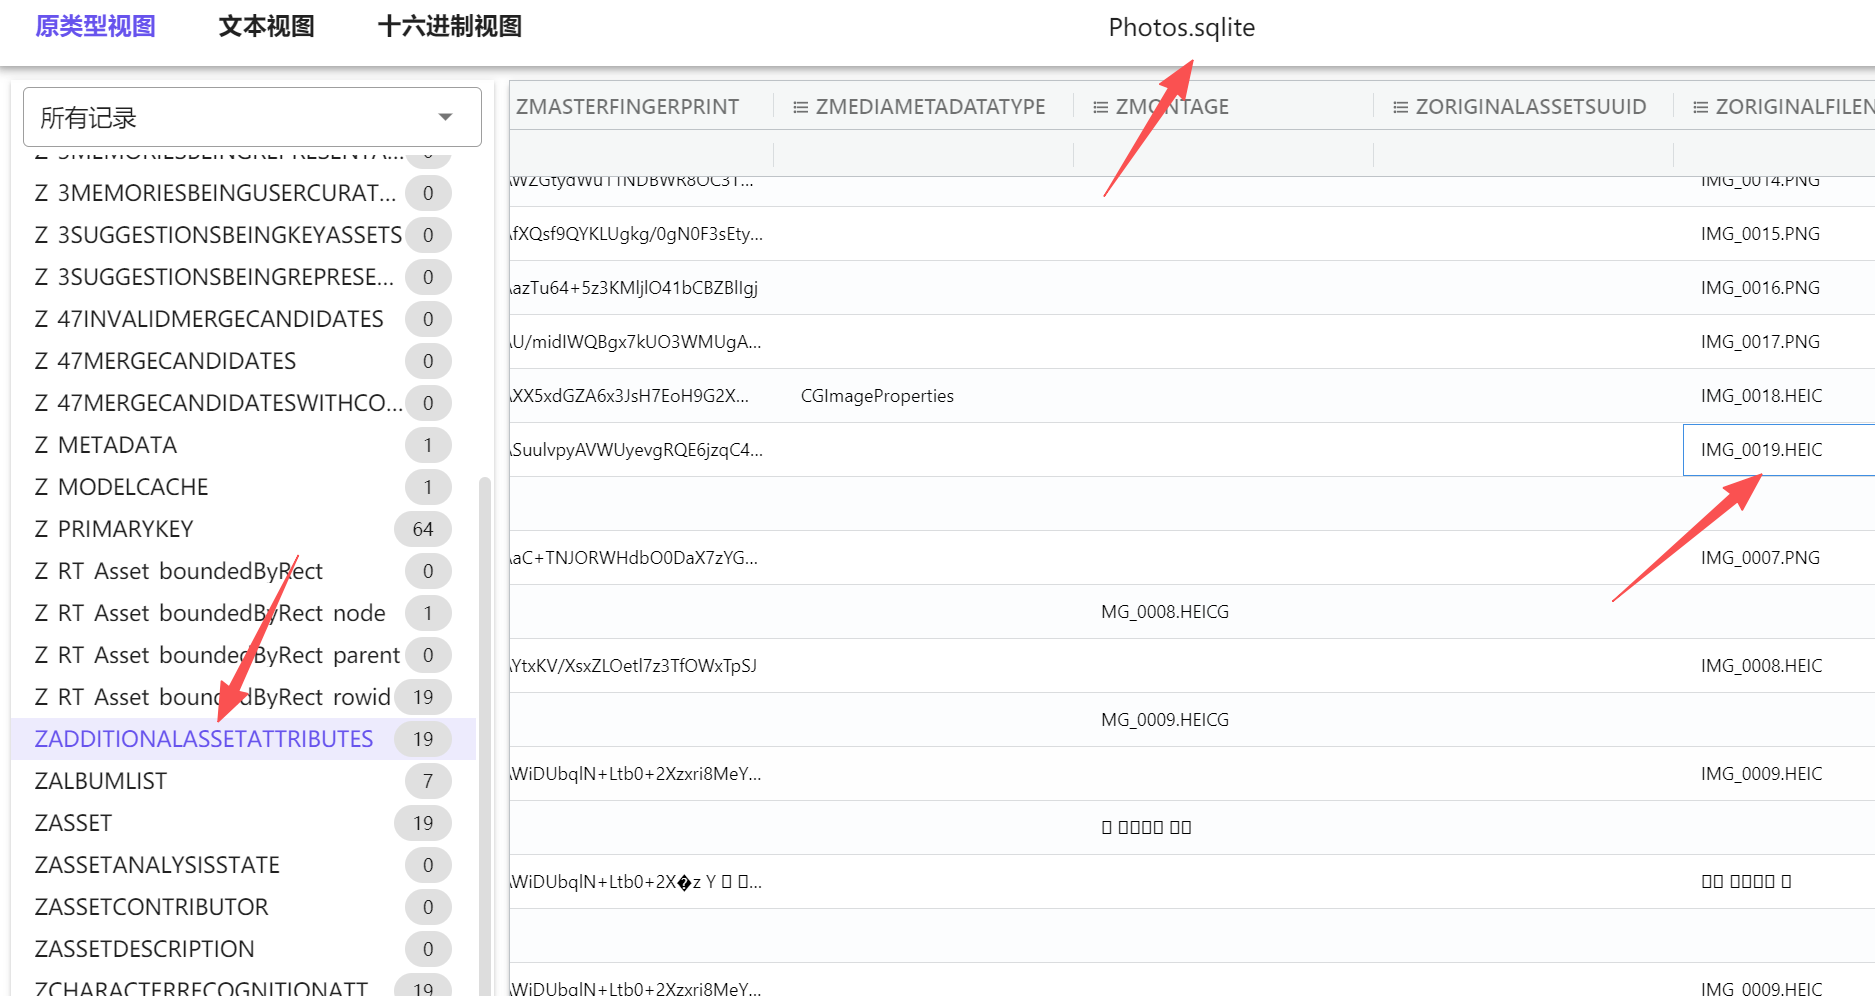Click the ZORIGINALASSETSUUID column menu icon
This screenshot has height=996, width=1875.
(x=1400, y=107)
